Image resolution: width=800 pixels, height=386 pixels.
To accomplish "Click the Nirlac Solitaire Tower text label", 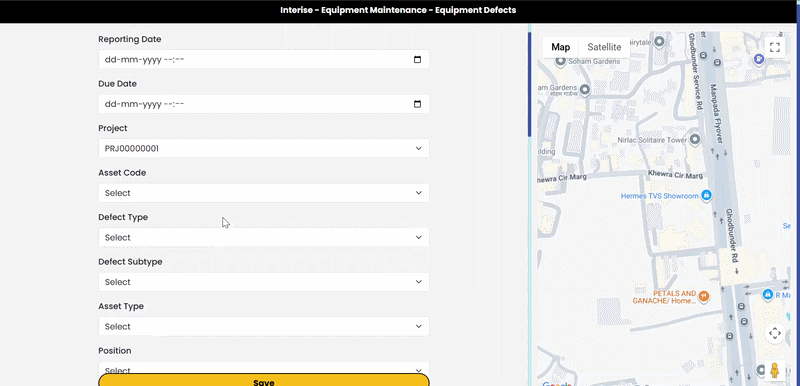I will pos(653,139).
